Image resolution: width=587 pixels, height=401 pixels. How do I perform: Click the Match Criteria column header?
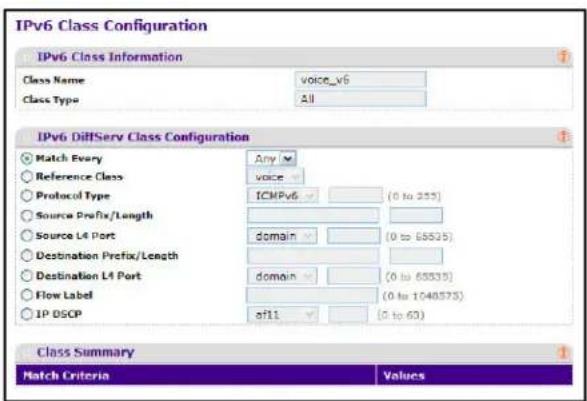(x=195, y=375)
